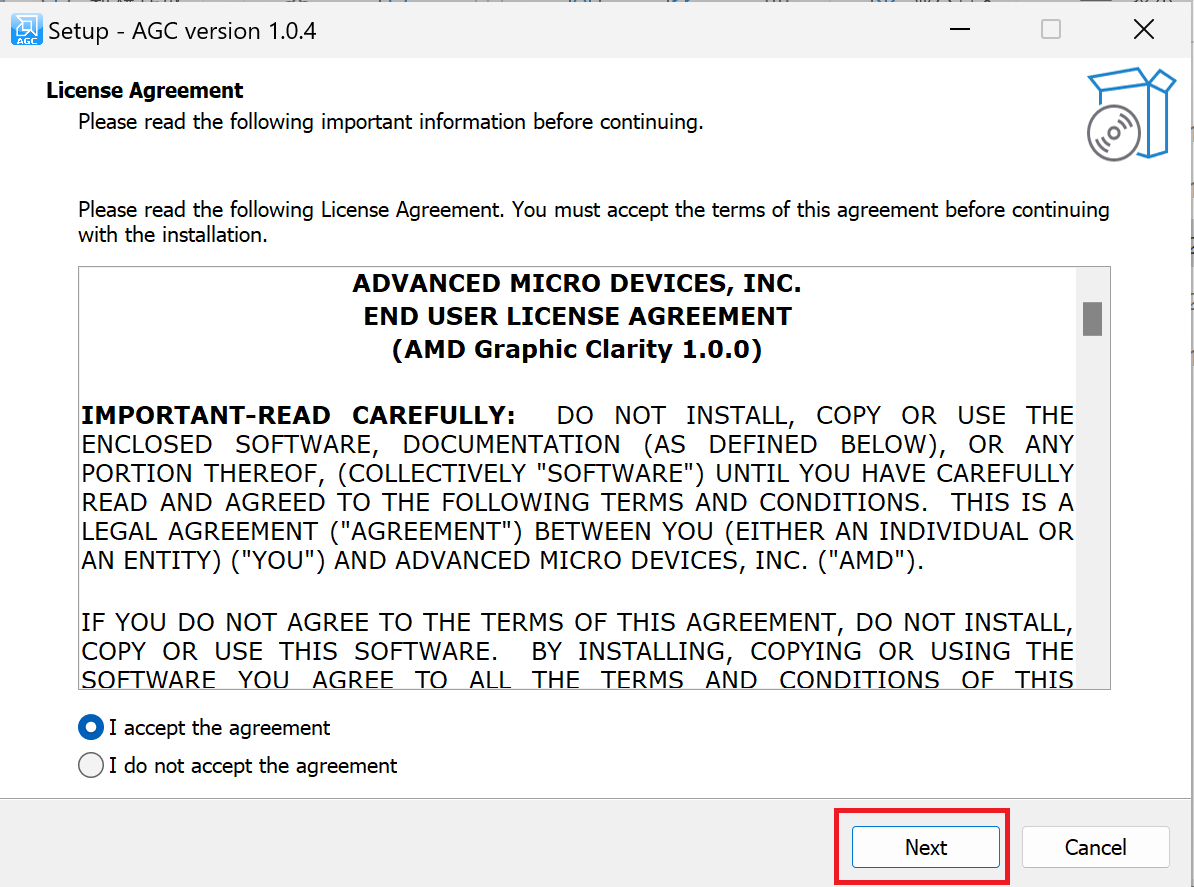Click the bold "IMPORTANT-READ CAREFULLY:" text
The width and height of the screenshot is (1194, 887).
click(298, 416)
